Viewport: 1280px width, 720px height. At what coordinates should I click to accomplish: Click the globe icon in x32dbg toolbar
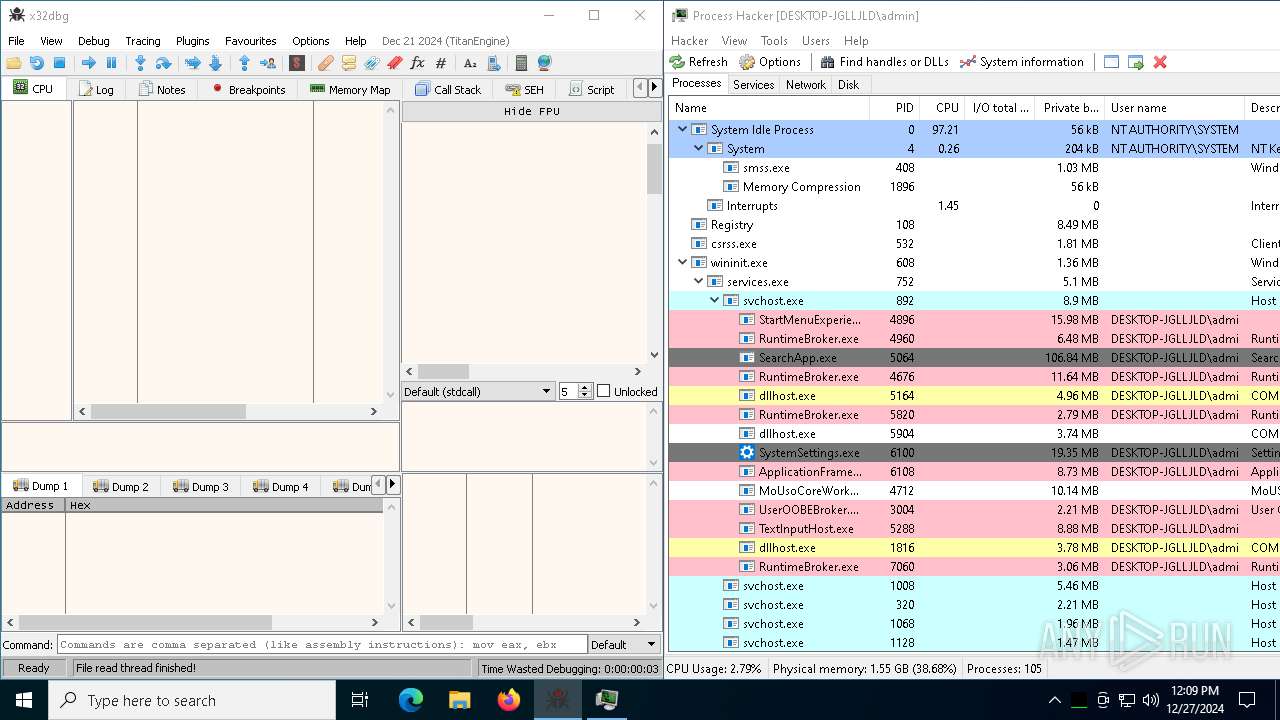coord(544,63)
